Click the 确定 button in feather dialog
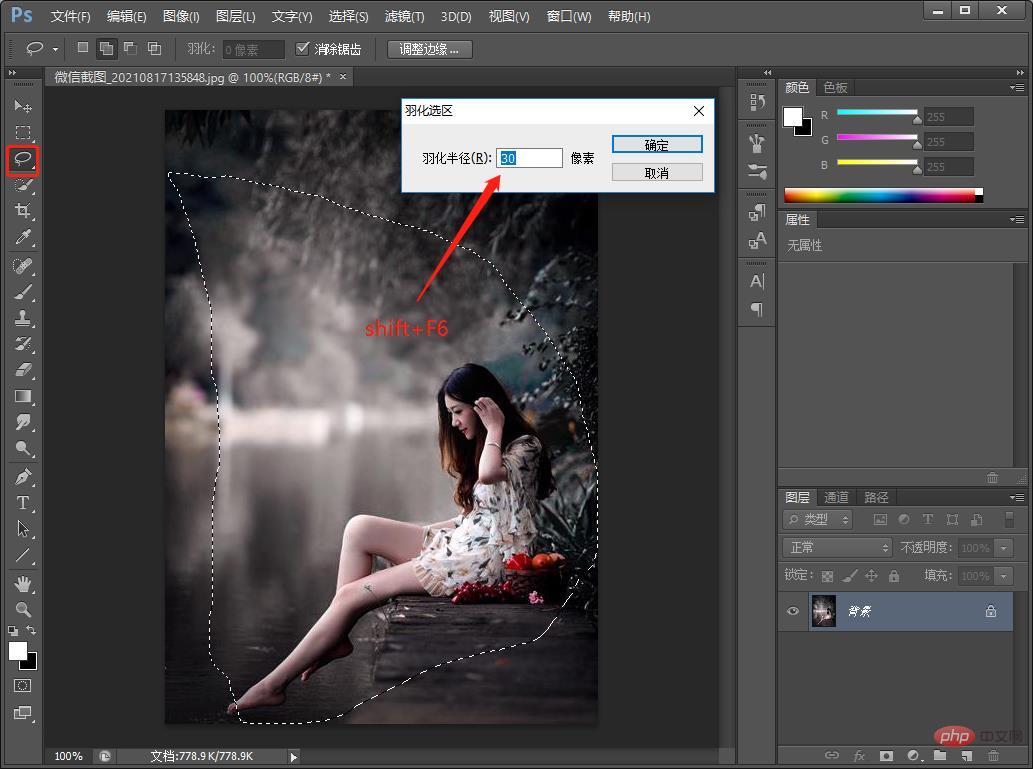This screenshot has width=1033, height=769. click(x=657, y=145)
